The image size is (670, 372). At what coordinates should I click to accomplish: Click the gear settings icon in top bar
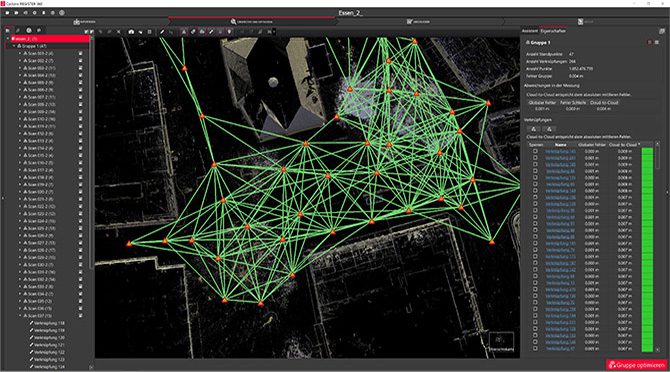click(34, 12)
